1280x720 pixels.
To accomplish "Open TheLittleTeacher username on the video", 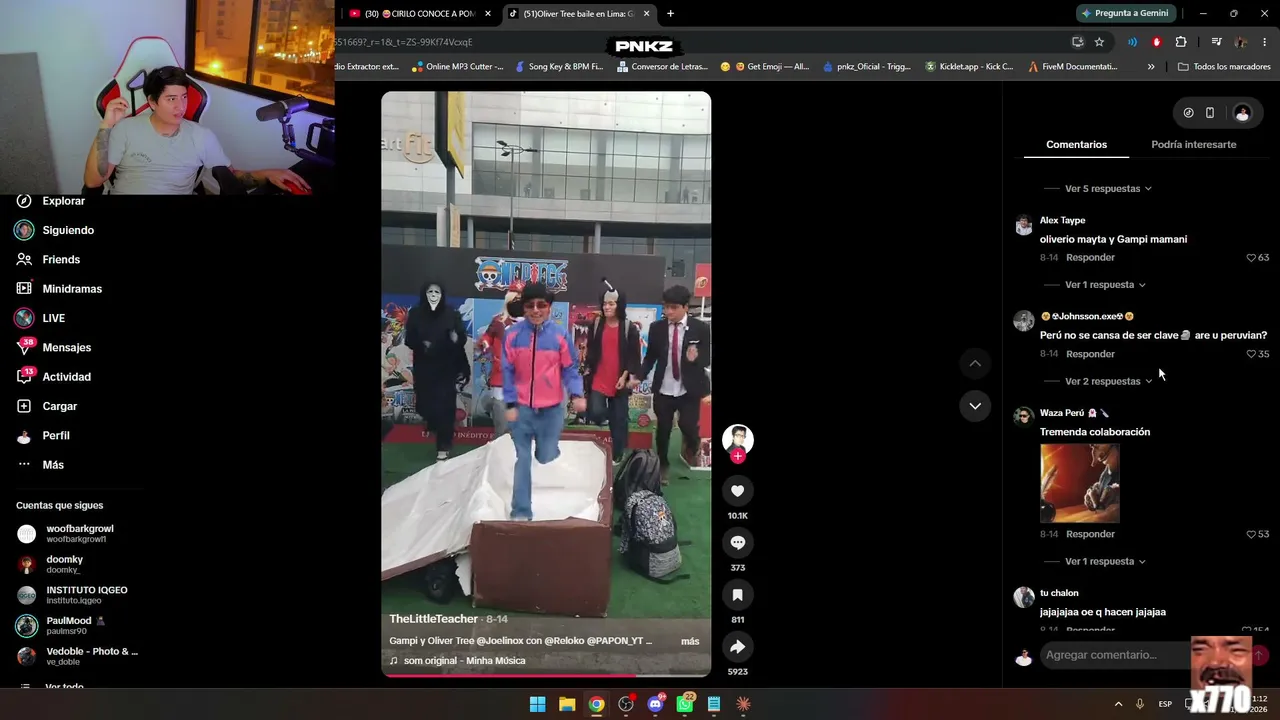I will pos(434,619).
